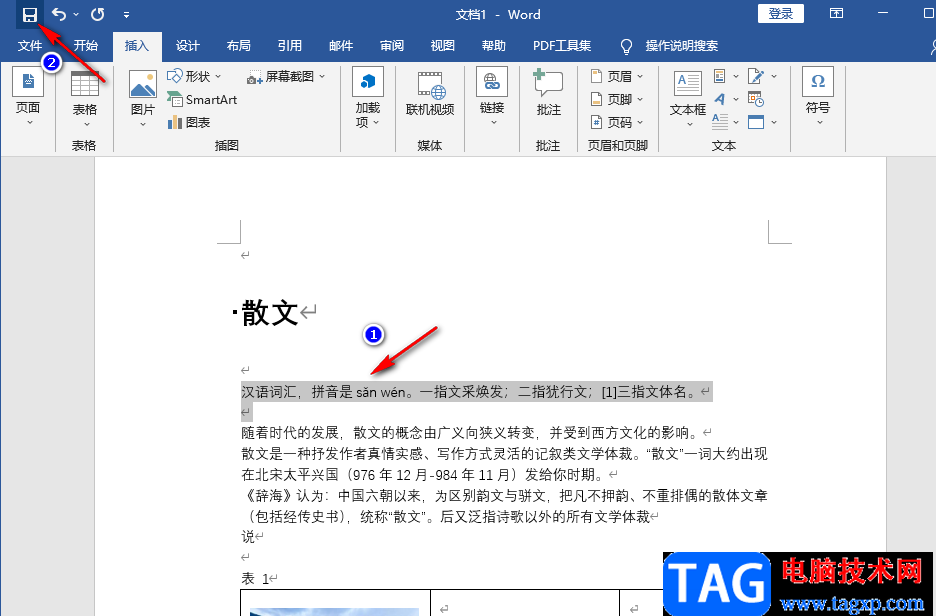Click the Ribbon Display Options icon
This screenshot has width=936, height=616.
(x=836, y=13)
